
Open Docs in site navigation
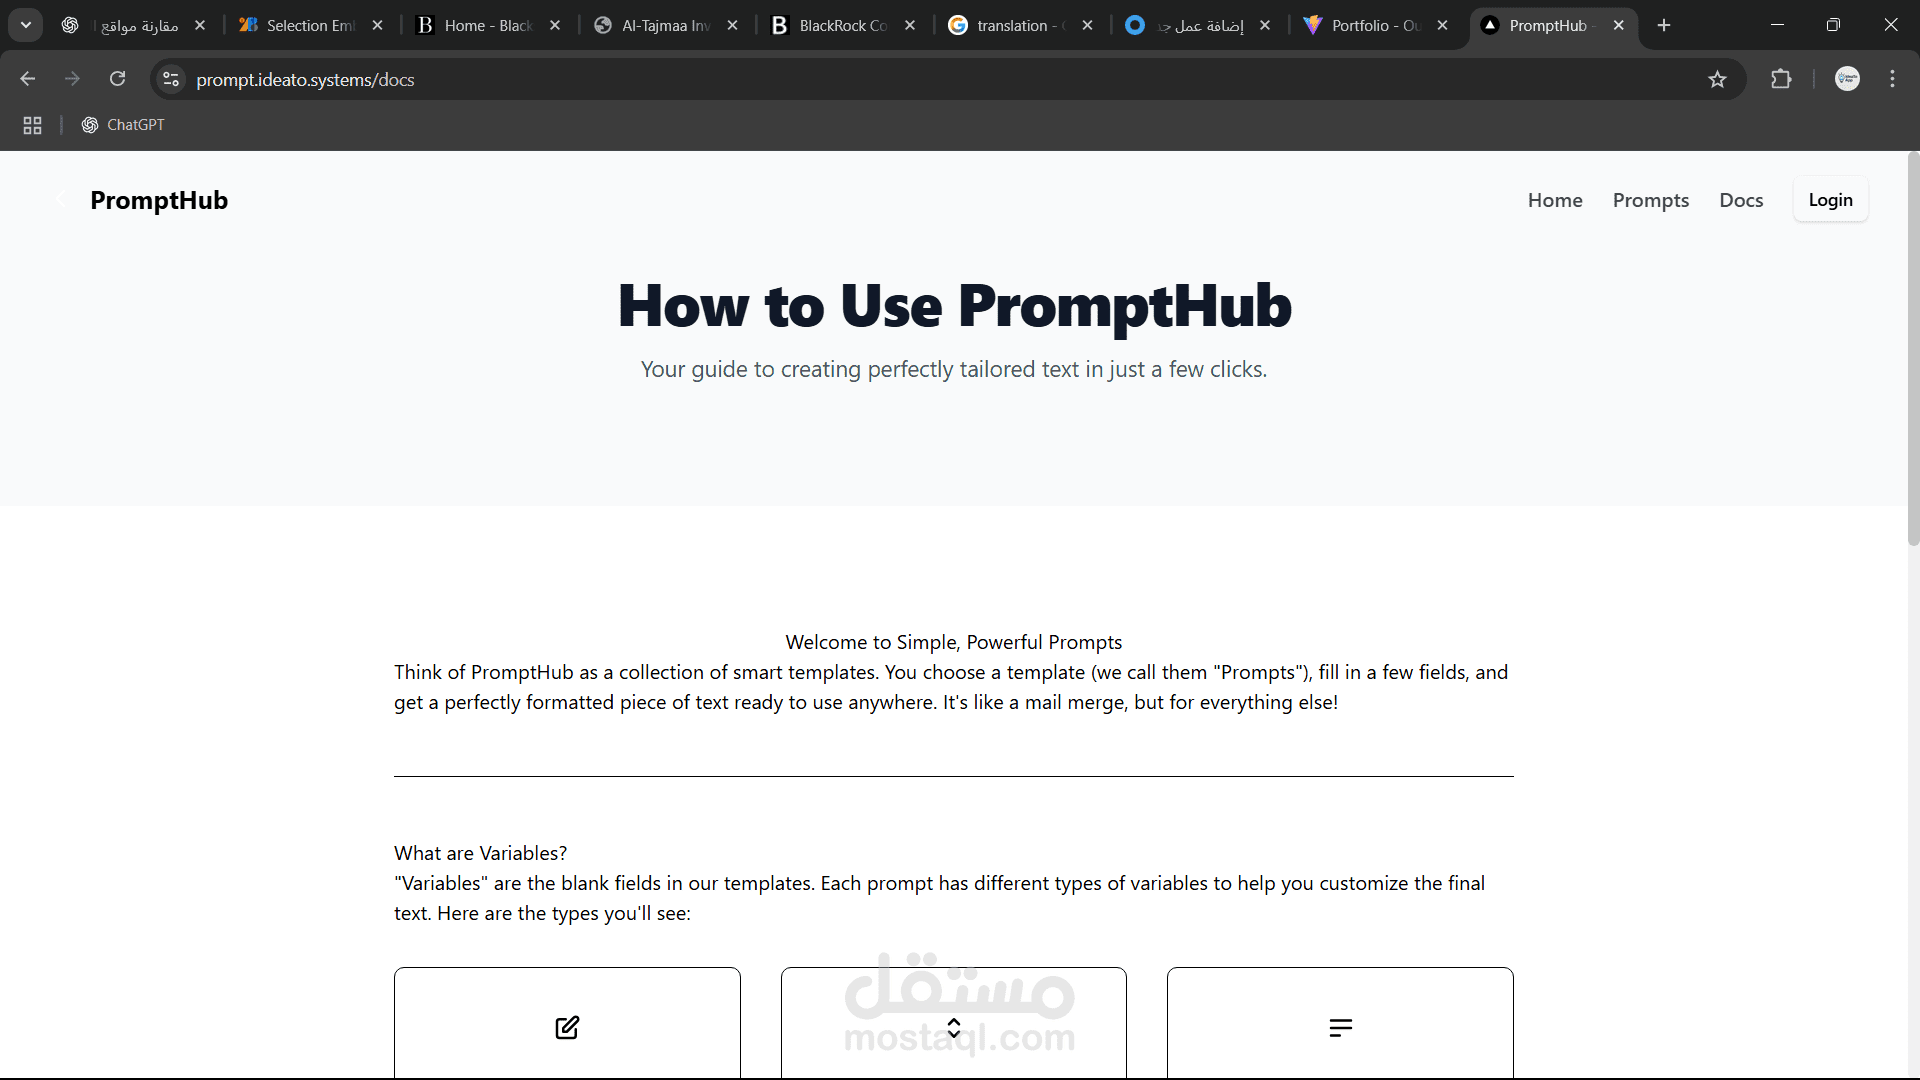point(1741,200)
